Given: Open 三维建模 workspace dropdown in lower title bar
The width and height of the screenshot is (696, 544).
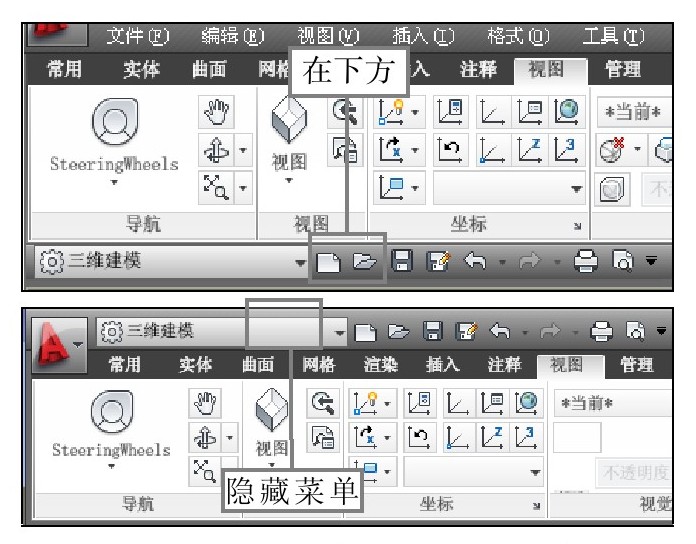Looking at the screenshot, I should coord(222,331).
